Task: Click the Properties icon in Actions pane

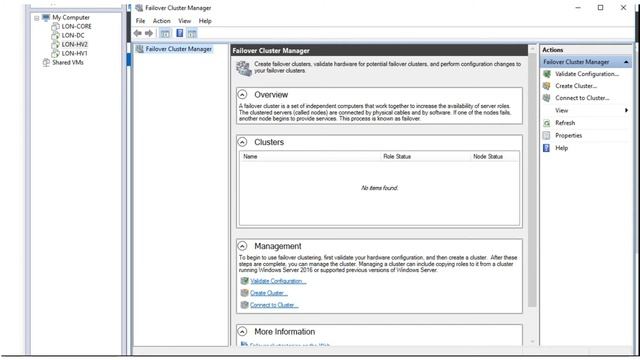Action: click(x=547, y=136)
